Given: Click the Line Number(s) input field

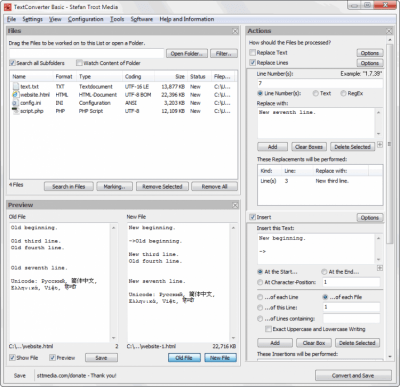Looking at the screenshot, I should (319, 83).
